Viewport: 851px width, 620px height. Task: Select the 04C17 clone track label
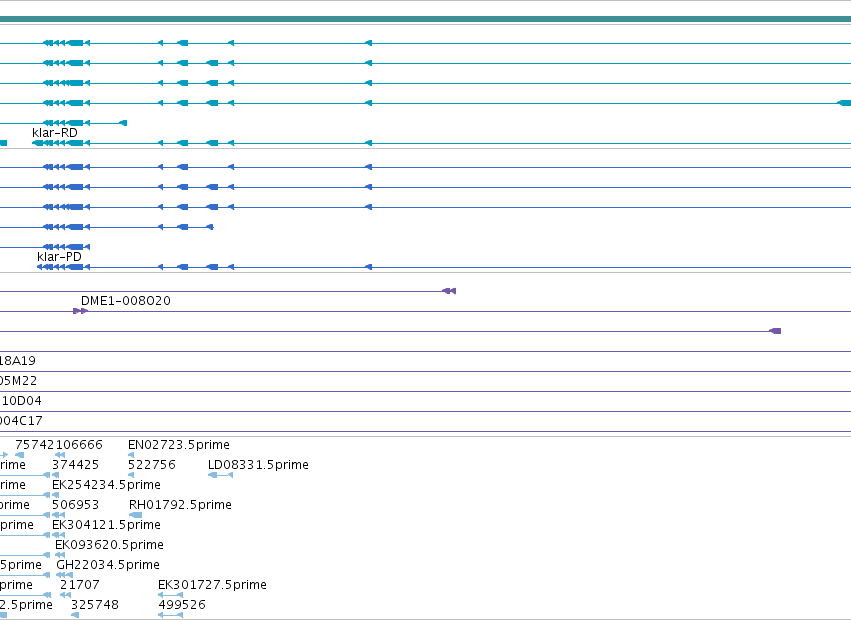(x=21, y=421)
